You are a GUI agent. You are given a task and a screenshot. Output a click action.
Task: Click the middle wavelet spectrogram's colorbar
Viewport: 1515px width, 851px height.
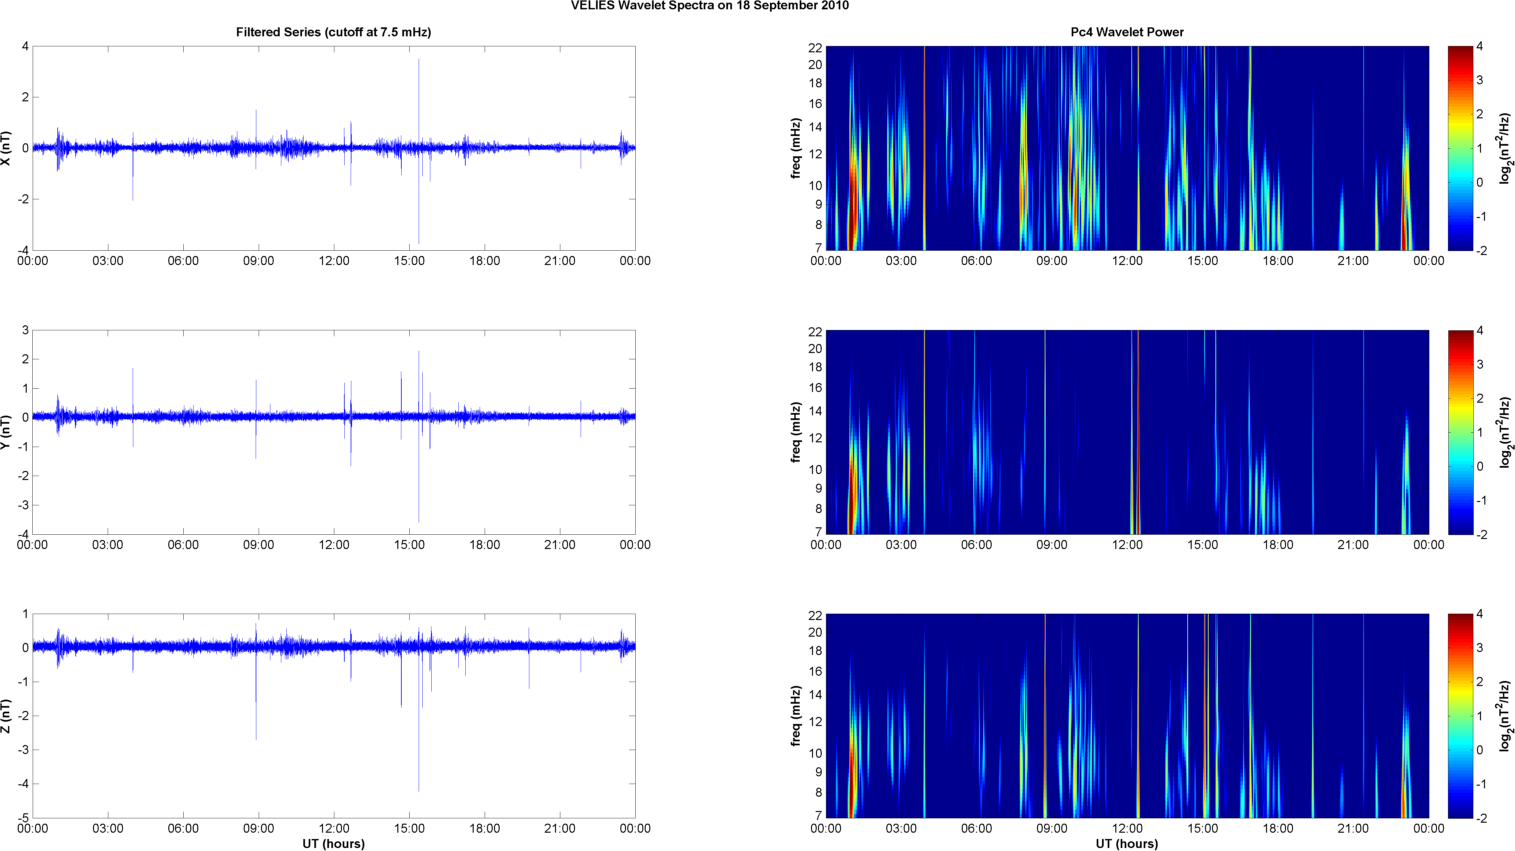click(1460, 432)
